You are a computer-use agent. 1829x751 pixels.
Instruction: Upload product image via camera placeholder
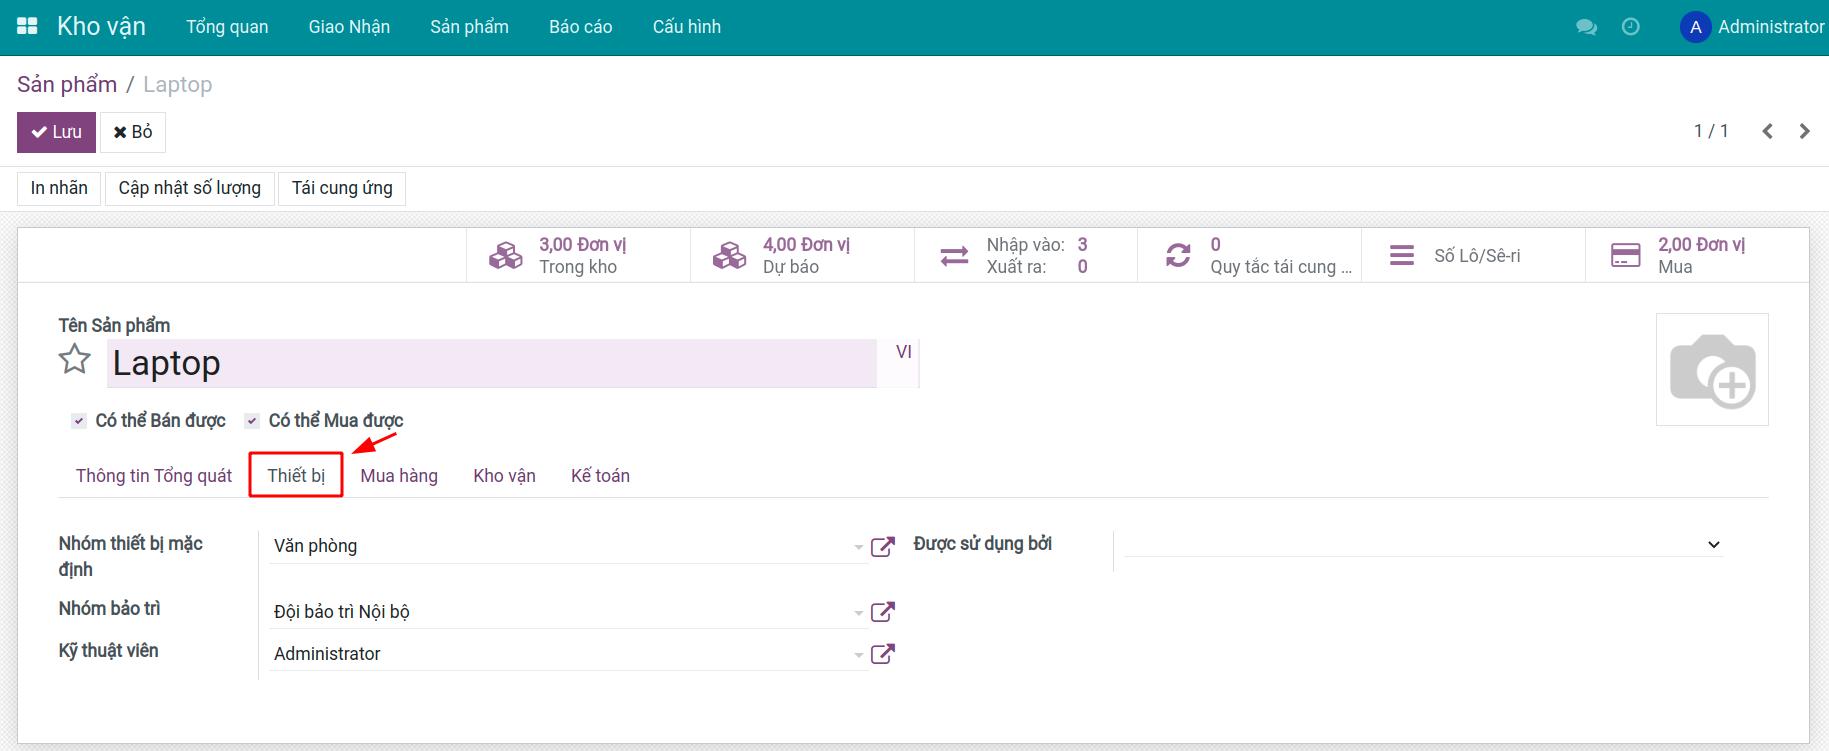pyautogui.click(x=1711, y=369)
